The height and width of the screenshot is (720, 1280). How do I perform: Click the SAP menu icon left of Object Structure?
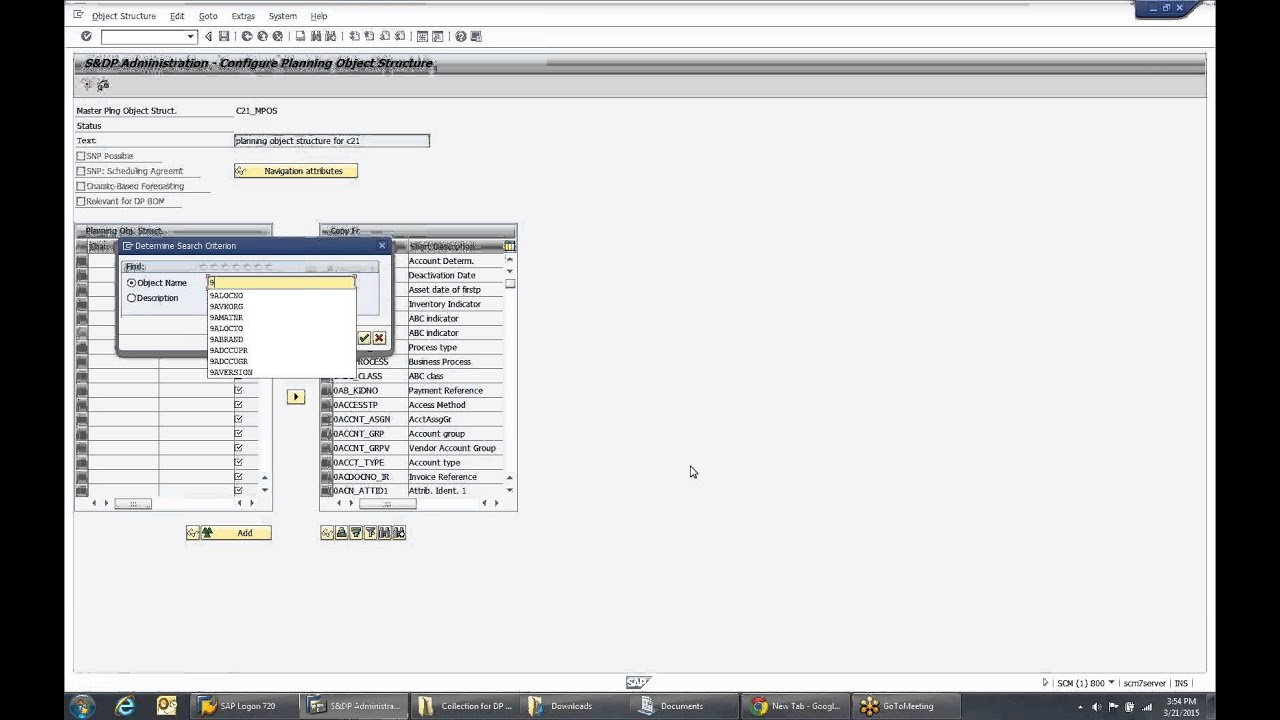pos(78,15)
